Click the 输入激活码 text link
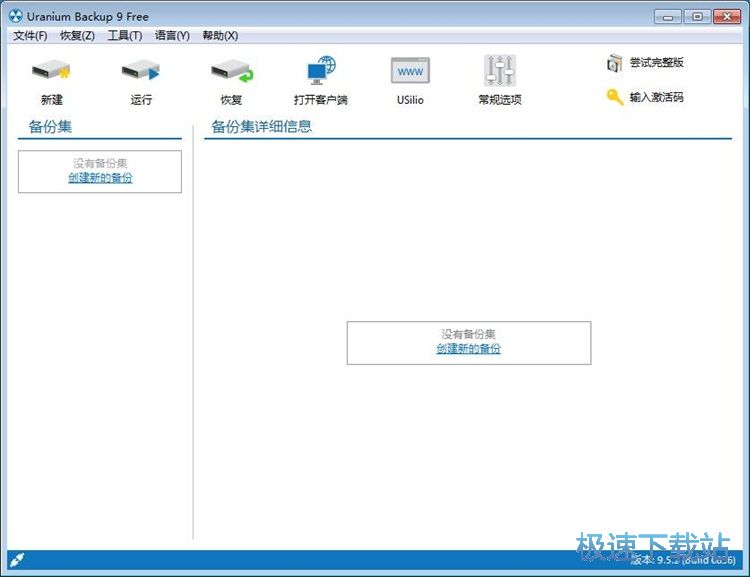This screenshot has height=577, width=750. (656, 97)
